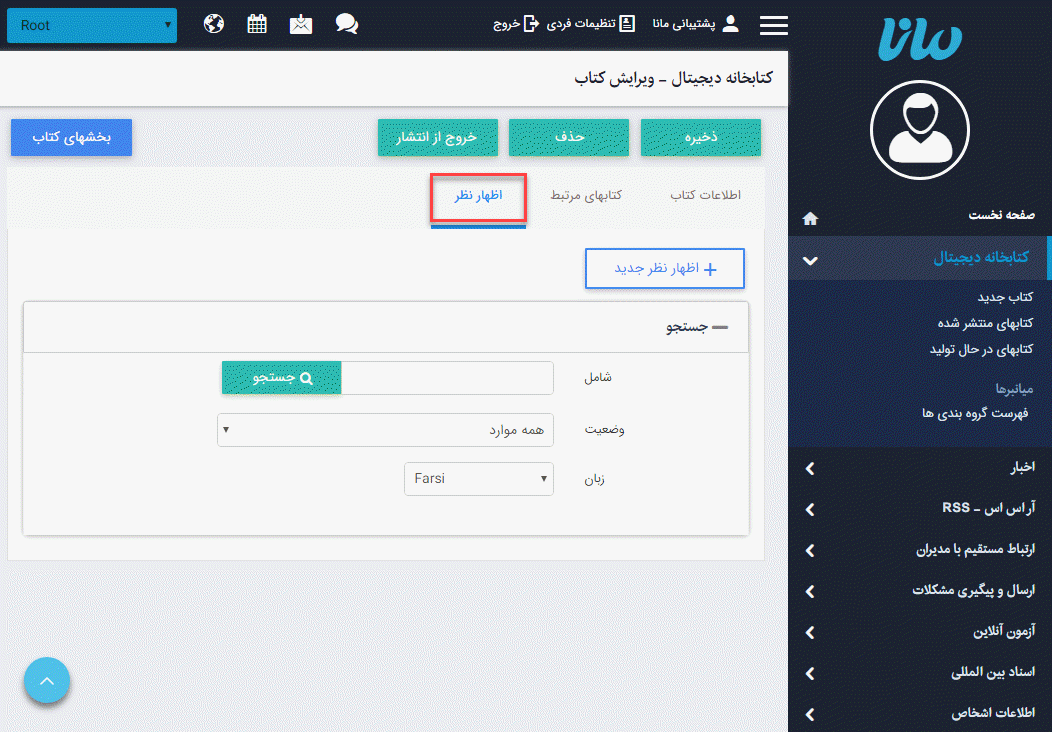This screenshot has width=1052, height=732.
Task: Open the وضعیت dropdown showing همه موارد
Action: coord(386,429)
